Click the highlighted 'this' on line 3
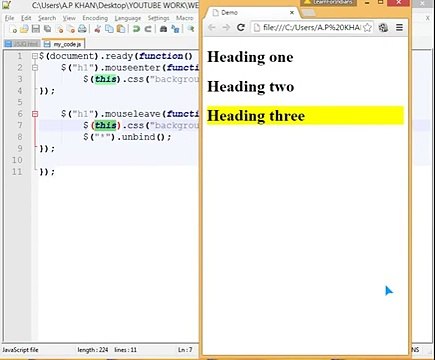The width and height of the screenshot is (435, 360). click(105, 79)
